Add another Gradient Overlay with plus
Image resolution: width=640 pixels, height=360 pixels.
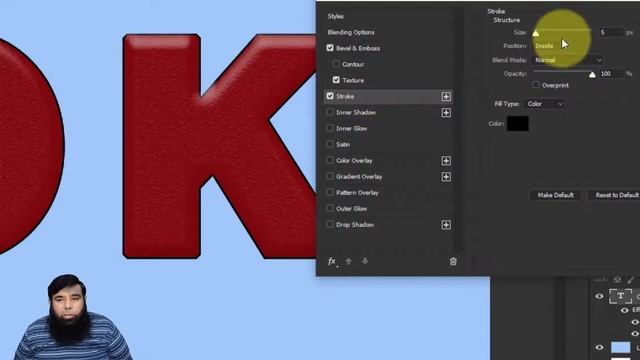point(446,177)
